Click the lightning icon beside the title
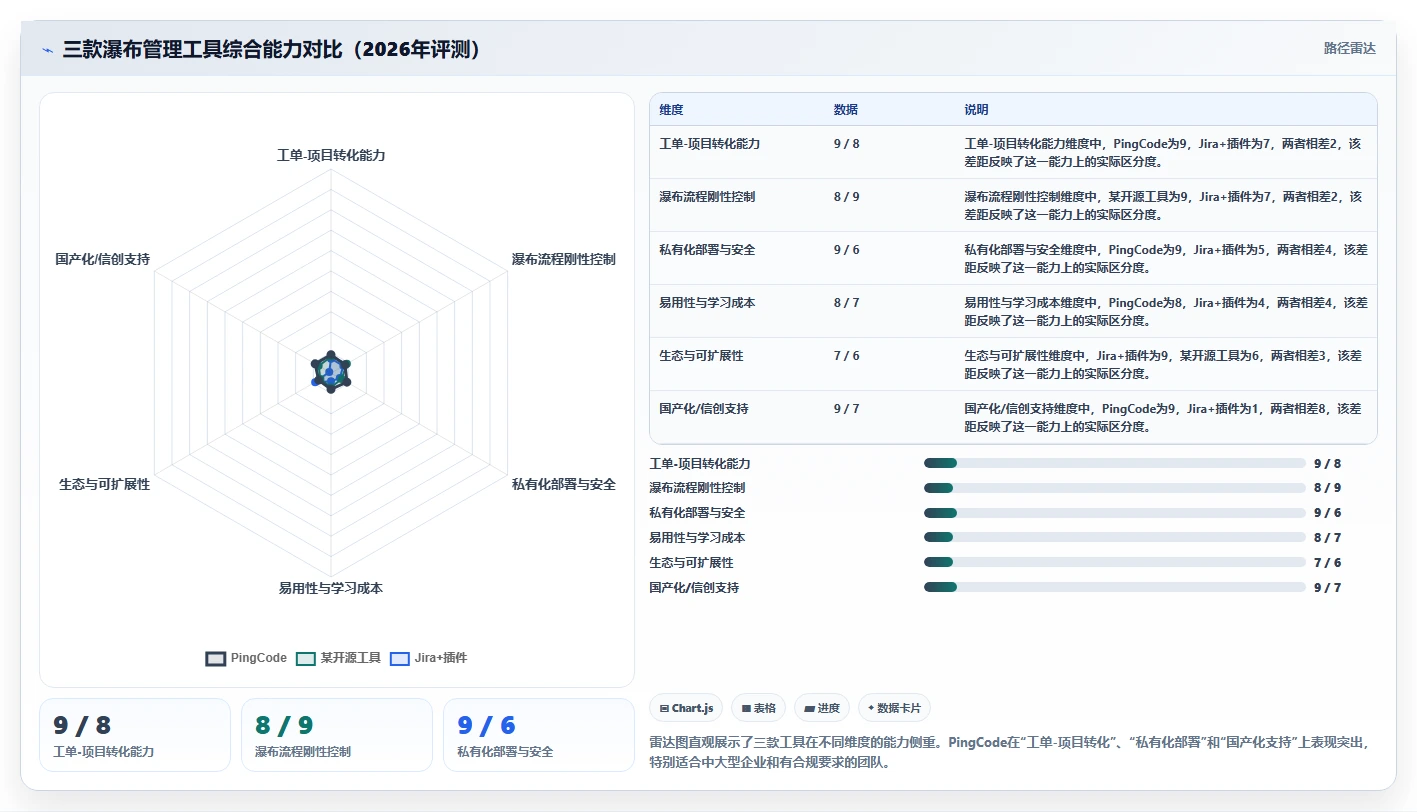 47,49
